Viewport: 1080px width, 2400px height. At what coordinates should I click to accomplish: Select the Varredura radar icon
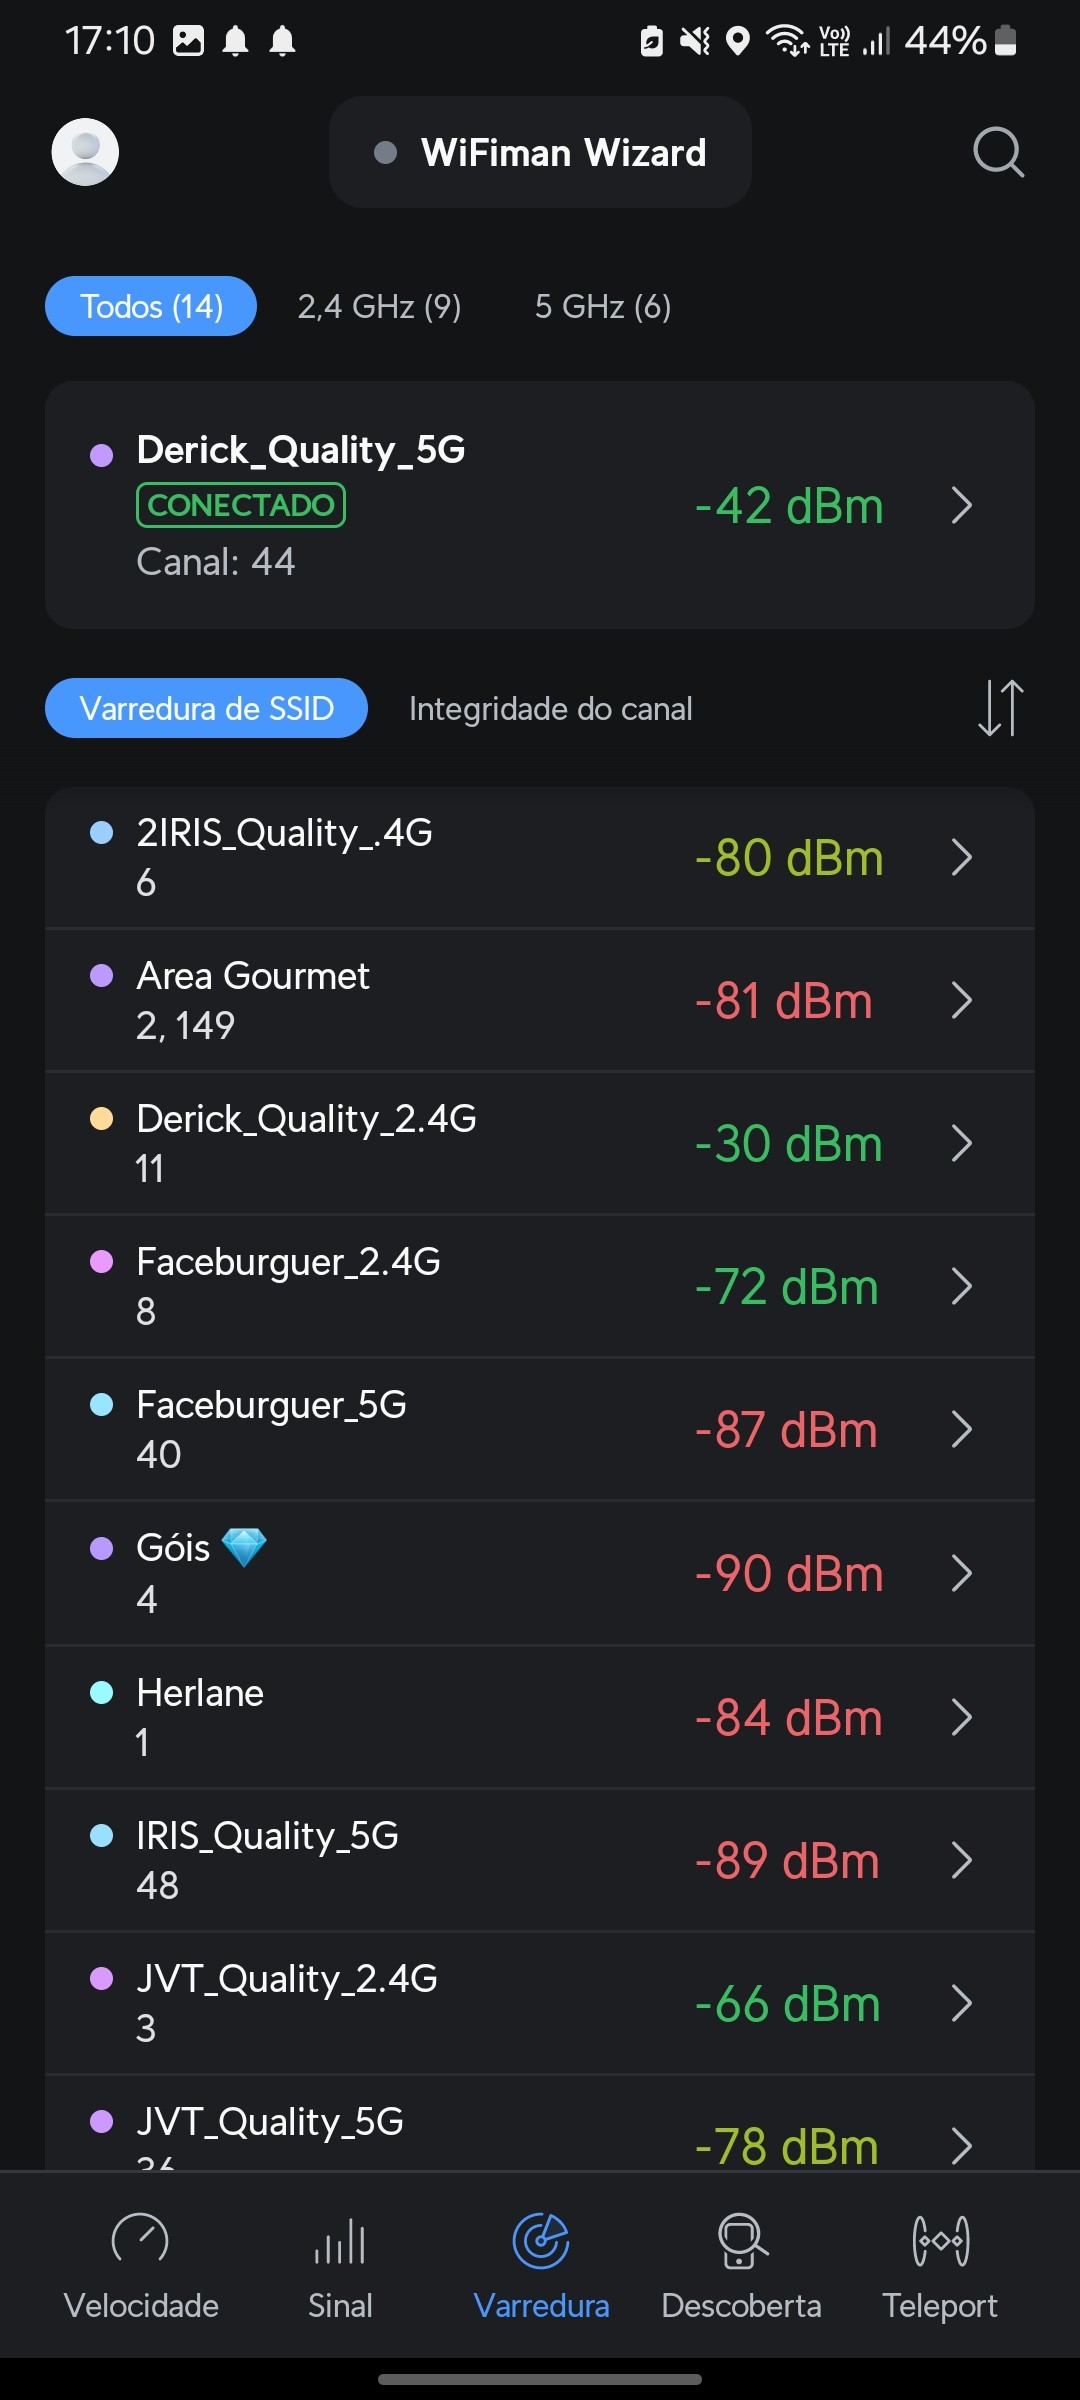[541, 2240]
